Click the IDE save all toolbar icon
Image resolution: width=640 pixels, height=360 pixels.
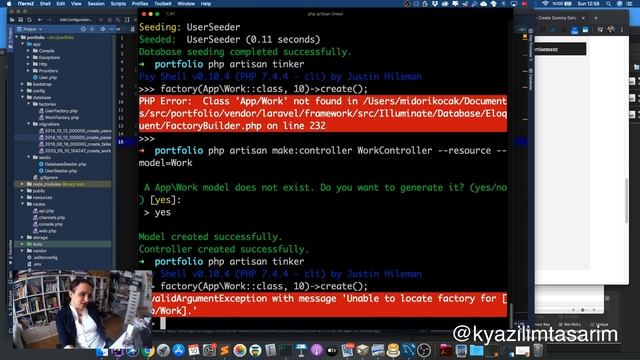[20, 20]
